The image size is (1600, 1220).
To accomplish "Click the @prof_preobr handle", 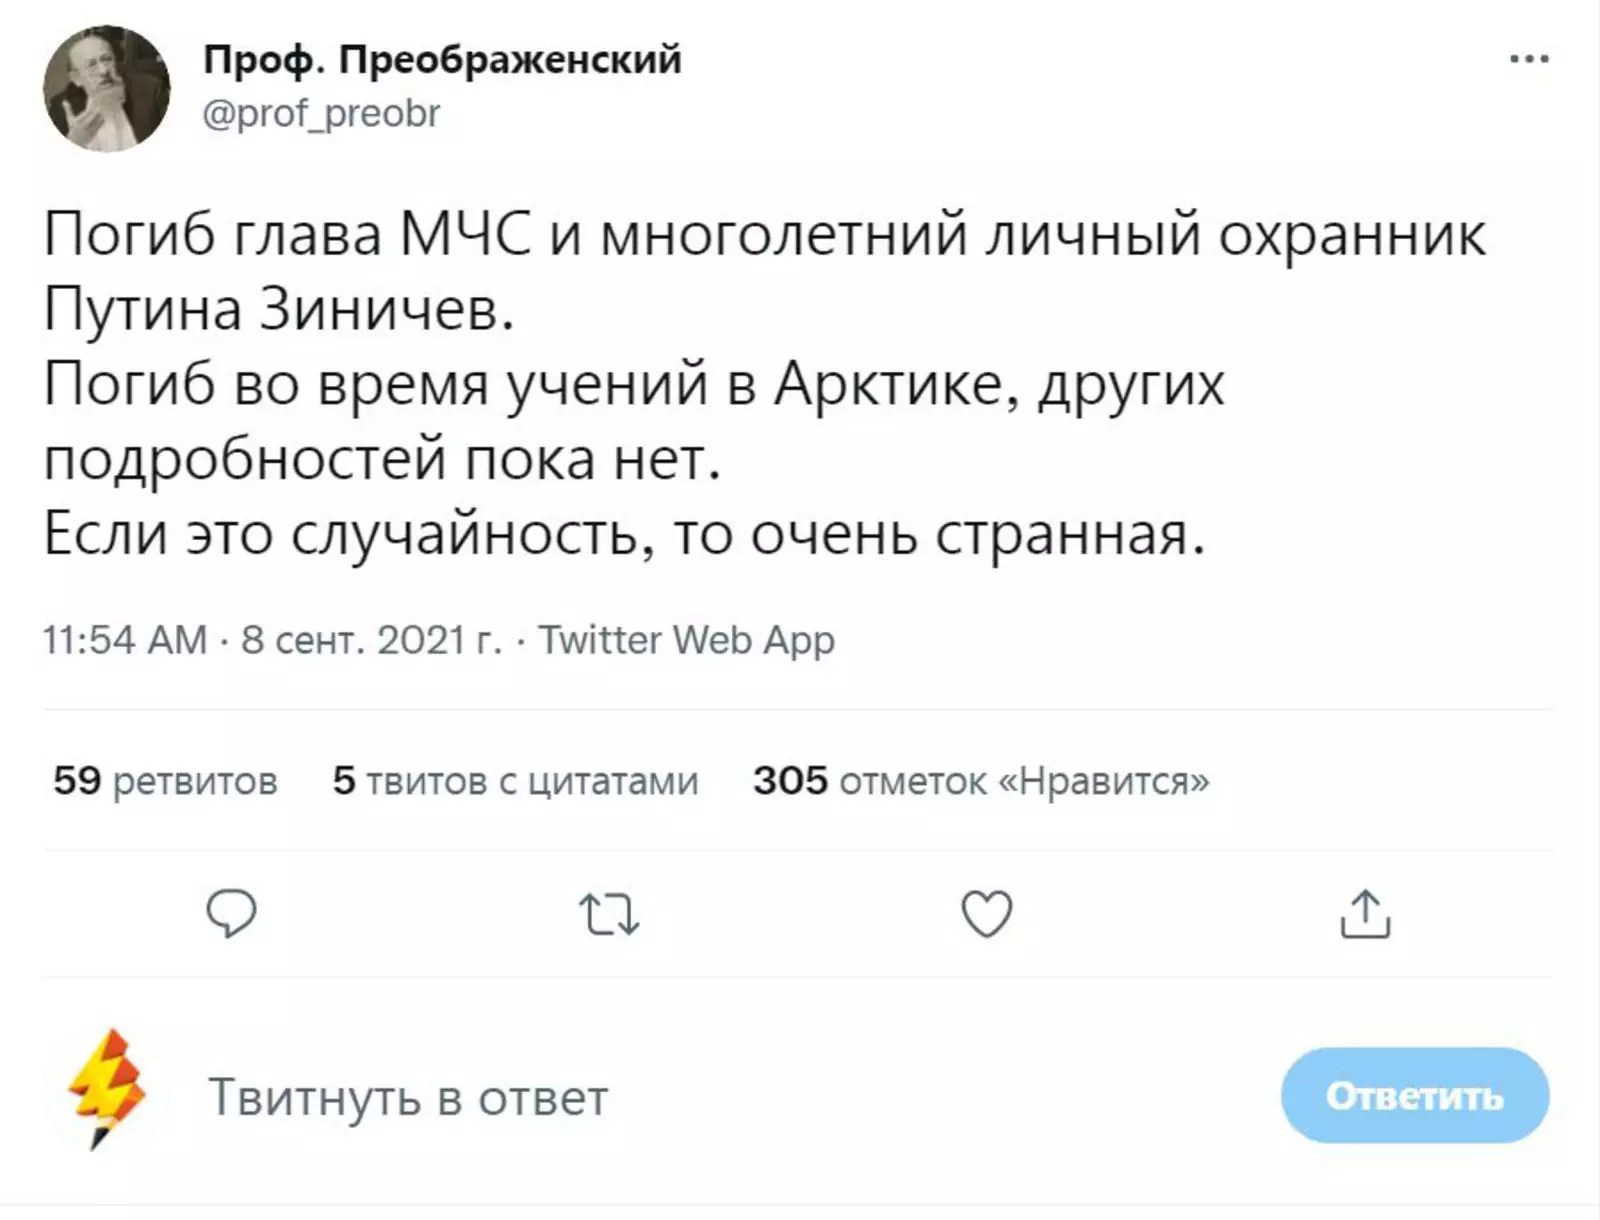I will coord(321,114).
